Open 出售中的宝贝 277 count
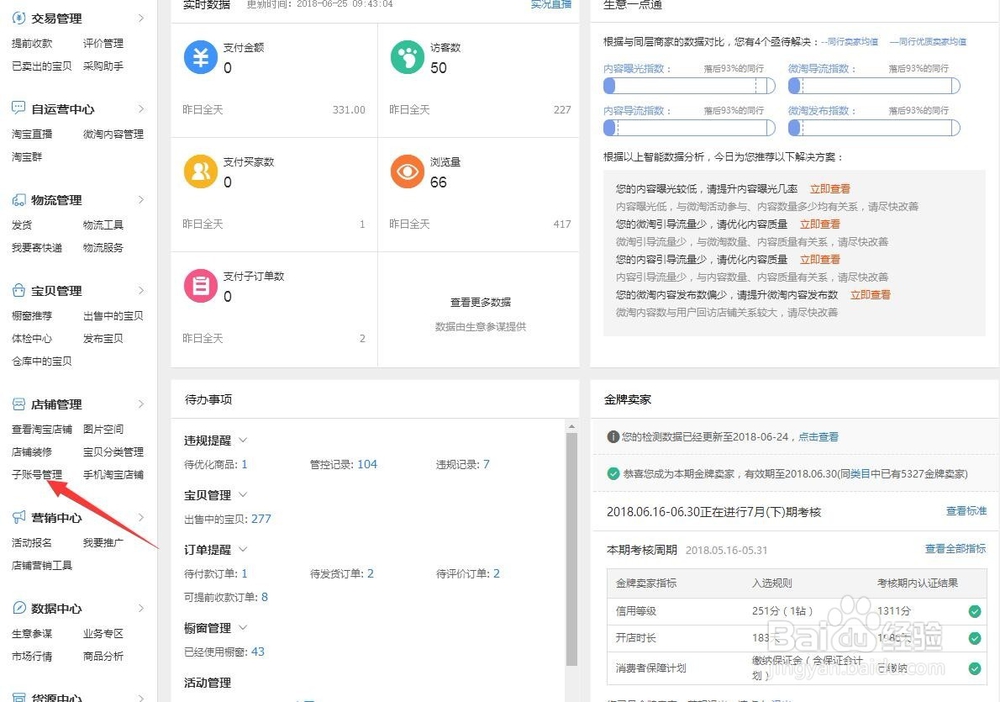 point(261,519)
